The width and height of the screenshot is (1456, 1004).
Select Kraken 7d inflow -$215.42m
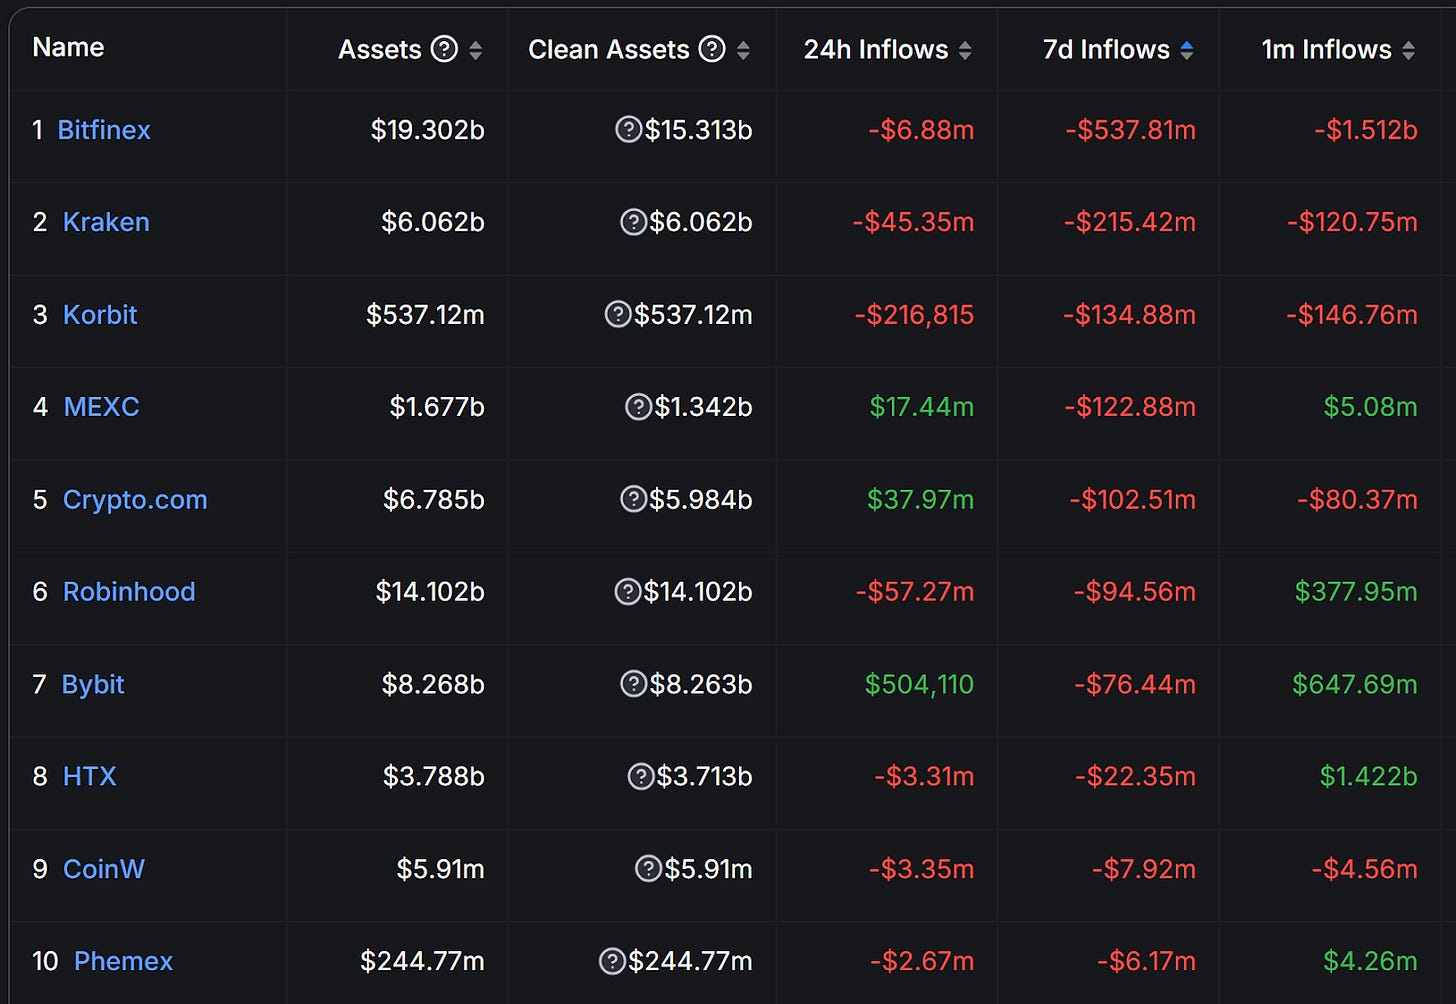[1129, 222]
